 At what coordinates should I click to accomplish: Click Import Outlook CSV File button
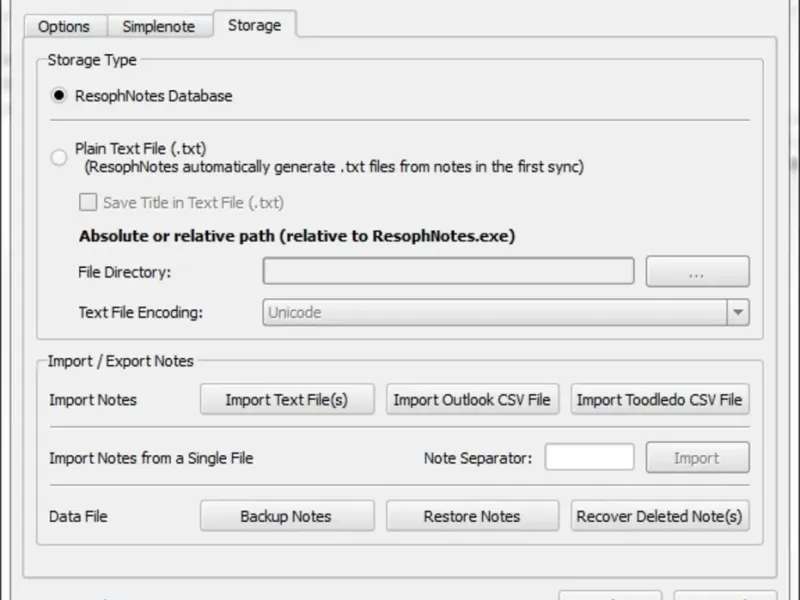click(x=472, y=400)
